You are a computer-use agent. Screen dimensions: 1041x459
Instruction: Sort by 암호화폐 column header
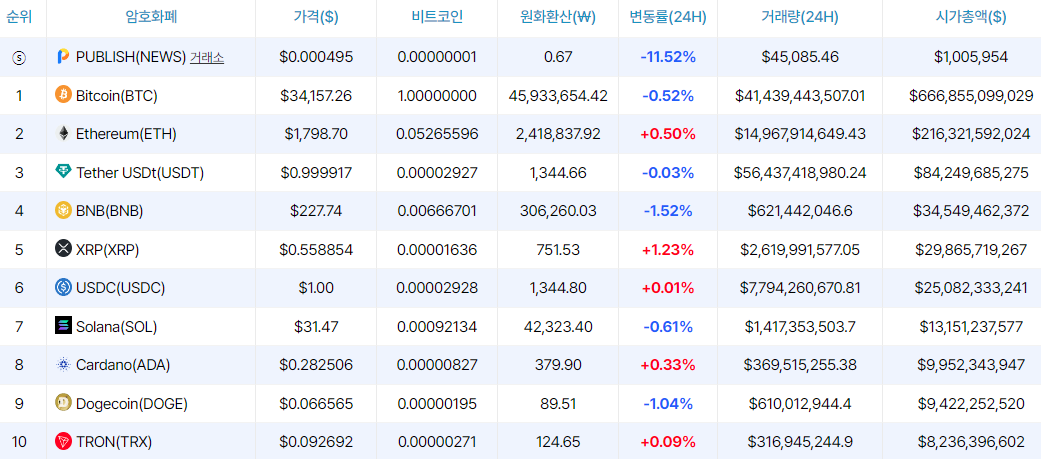tap(151, 17)
